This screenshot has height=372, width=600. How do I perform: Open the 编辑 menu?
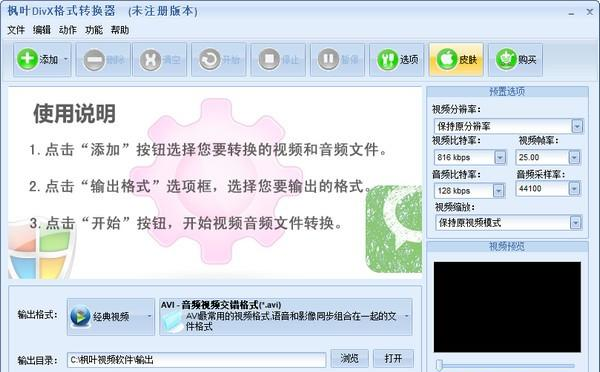tap(41, 30)
